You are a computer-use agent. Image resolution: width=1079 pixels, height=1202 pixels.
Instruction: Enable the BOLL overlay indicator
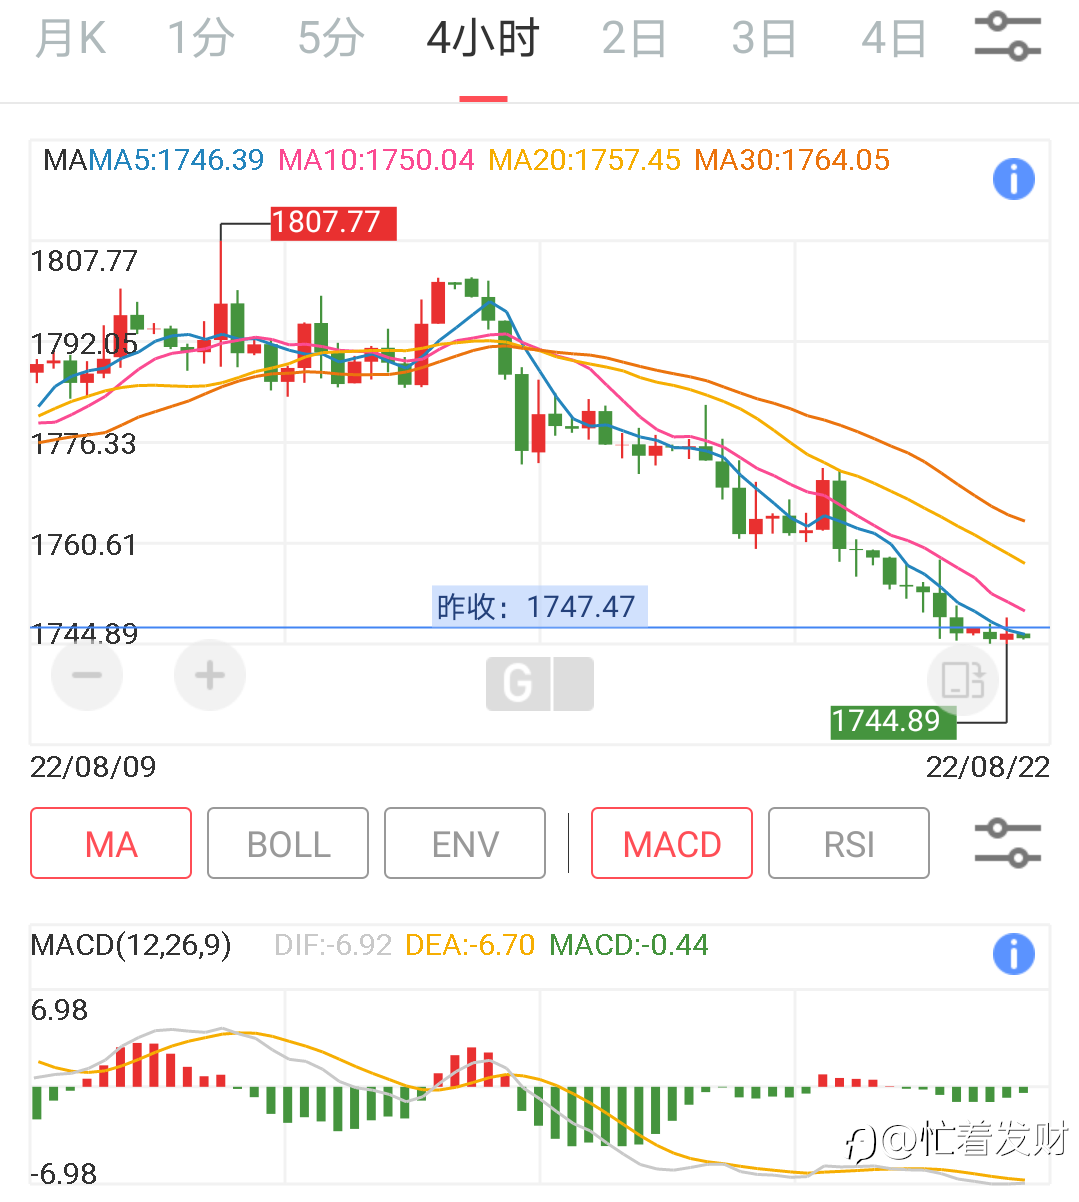click(288, 843)
